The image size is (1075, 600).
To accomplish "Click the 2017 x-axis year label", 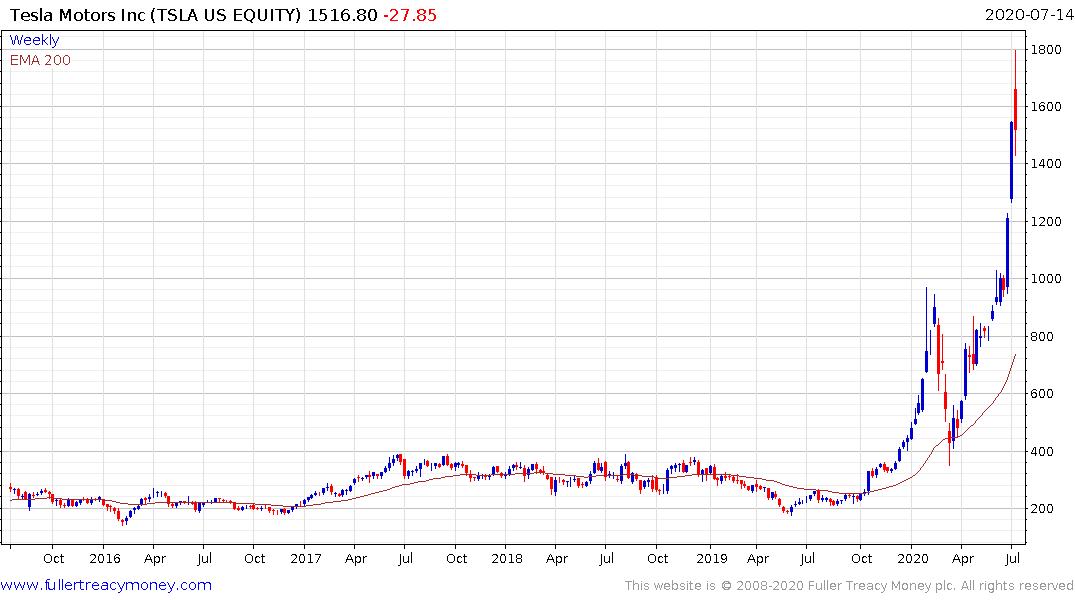I will tap(306, 559).
